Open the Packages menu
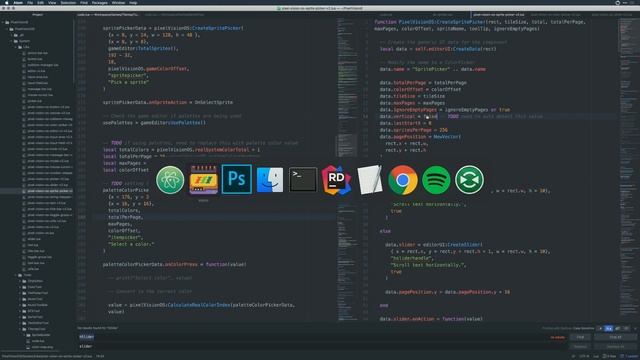 click(x=99, y=2)
